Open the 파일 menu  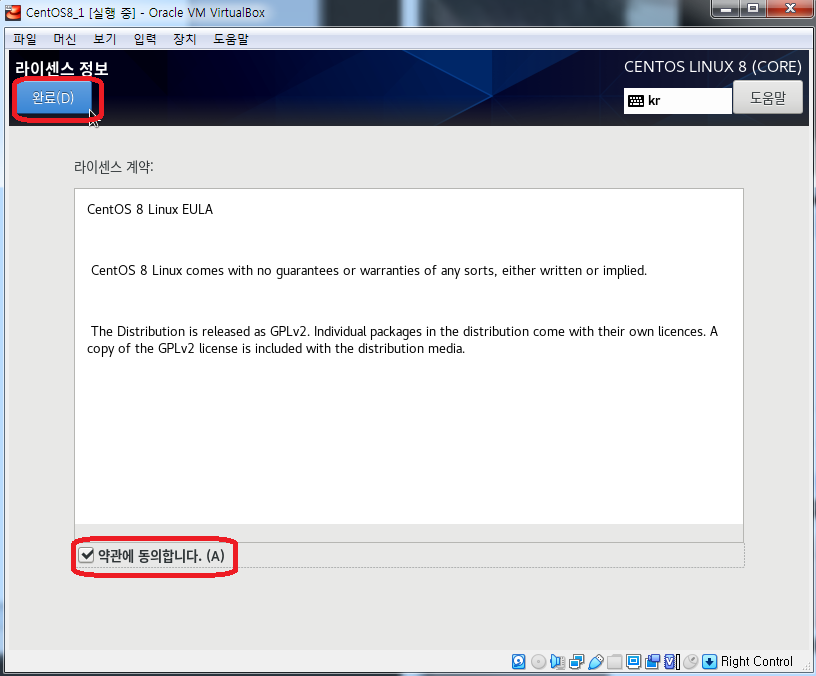click(25, 39)
